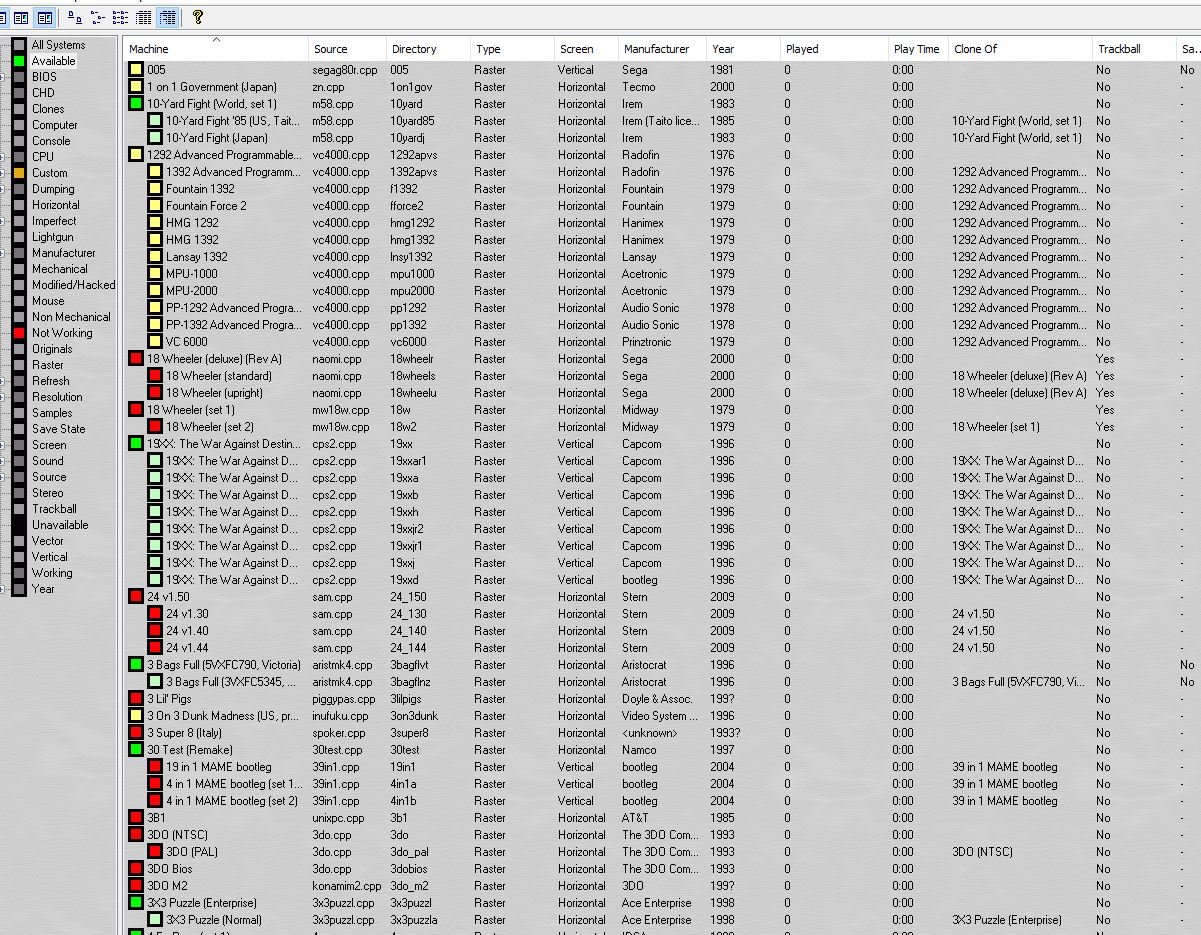The image size is (1201, 935).
Task: Click the yellow status icon of Fountain Force 2
Action: pos(155,206)
